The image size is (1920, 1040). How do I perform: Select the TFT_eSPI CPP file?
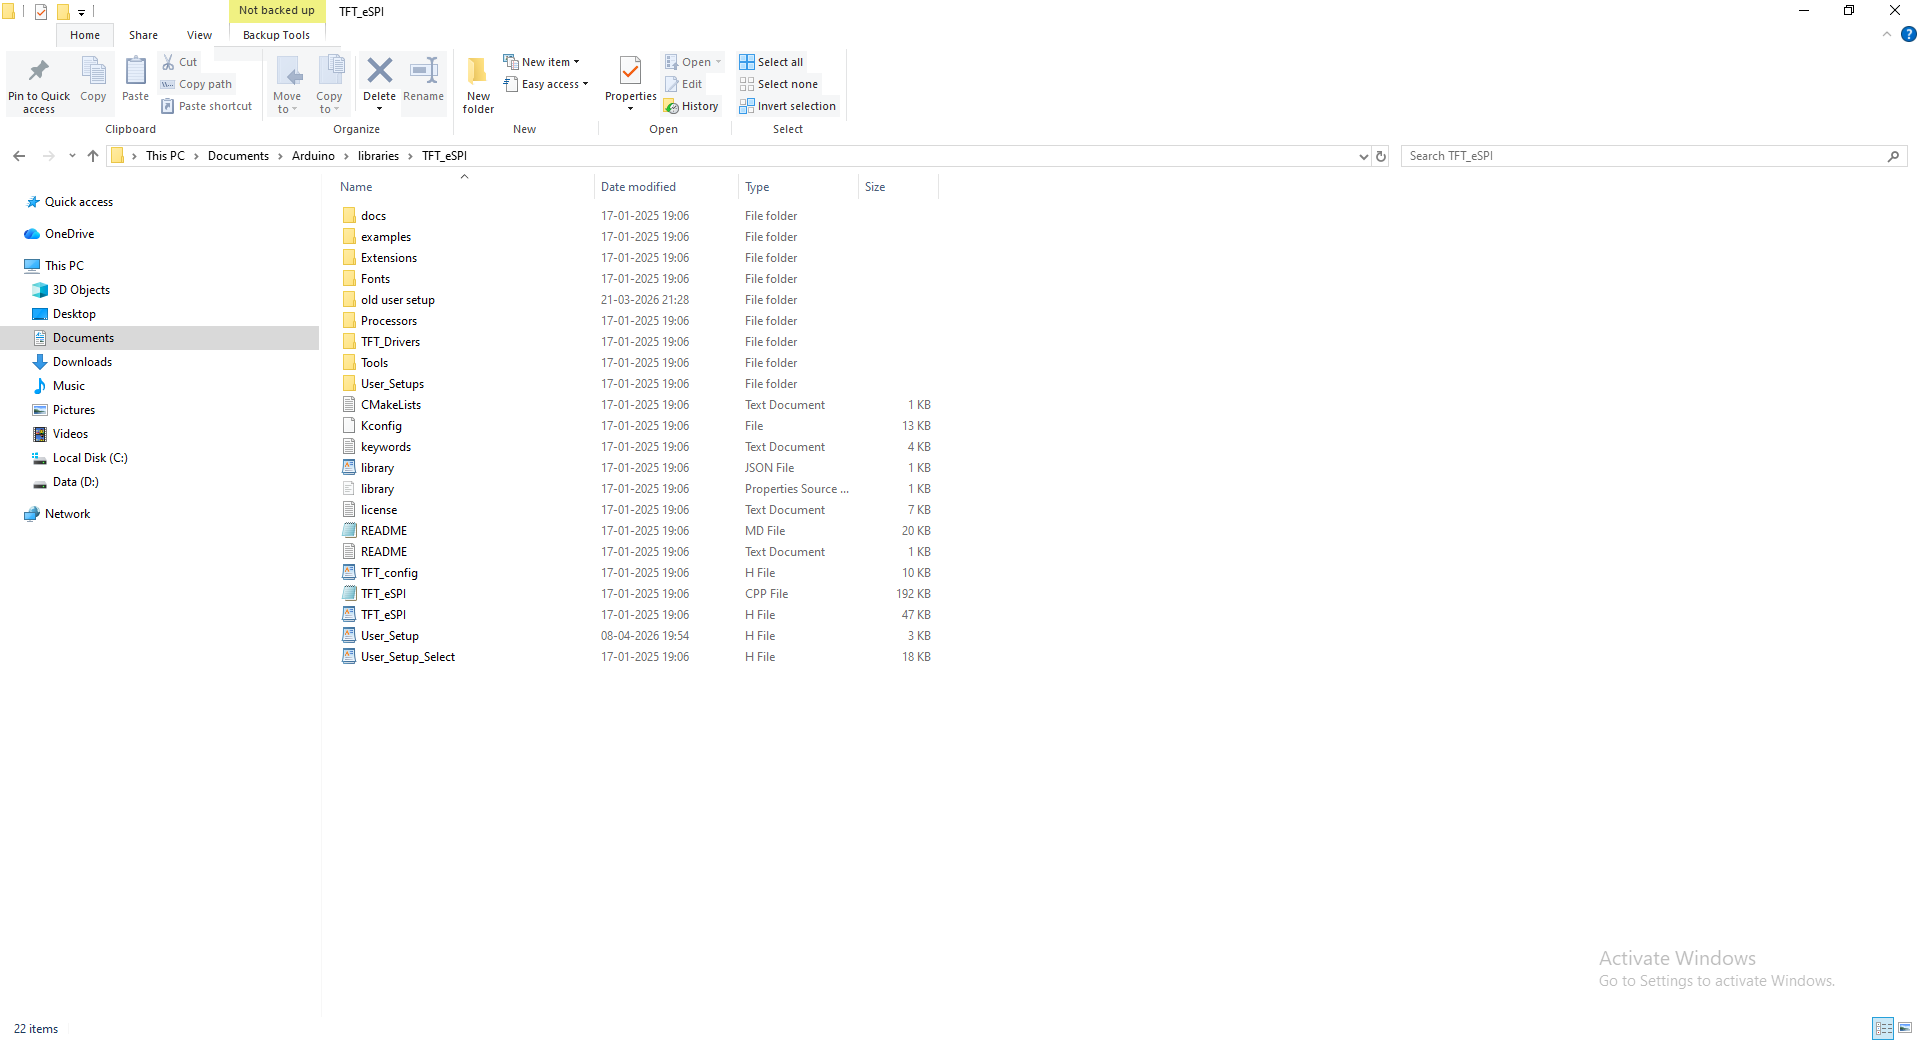(x=383, y=594)
